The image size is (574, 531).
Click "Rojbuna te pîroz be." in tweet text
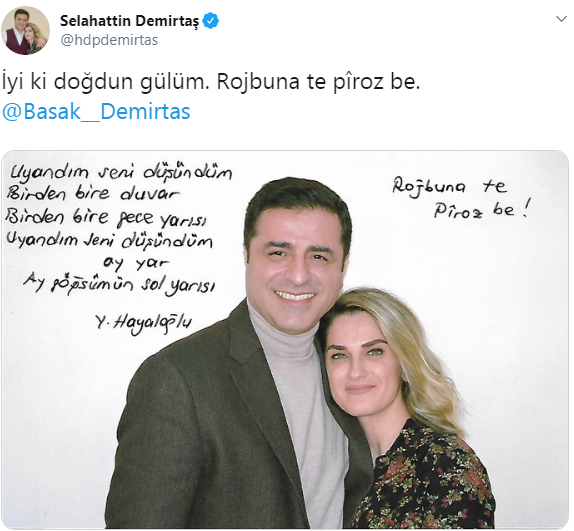318,82
